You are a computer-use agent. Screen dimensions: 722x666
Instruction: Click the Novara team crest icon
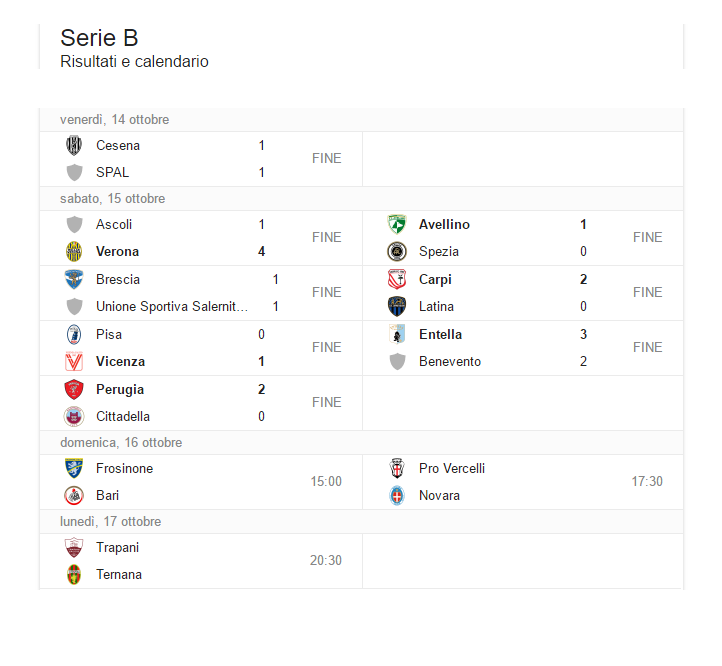coord(397,495)
